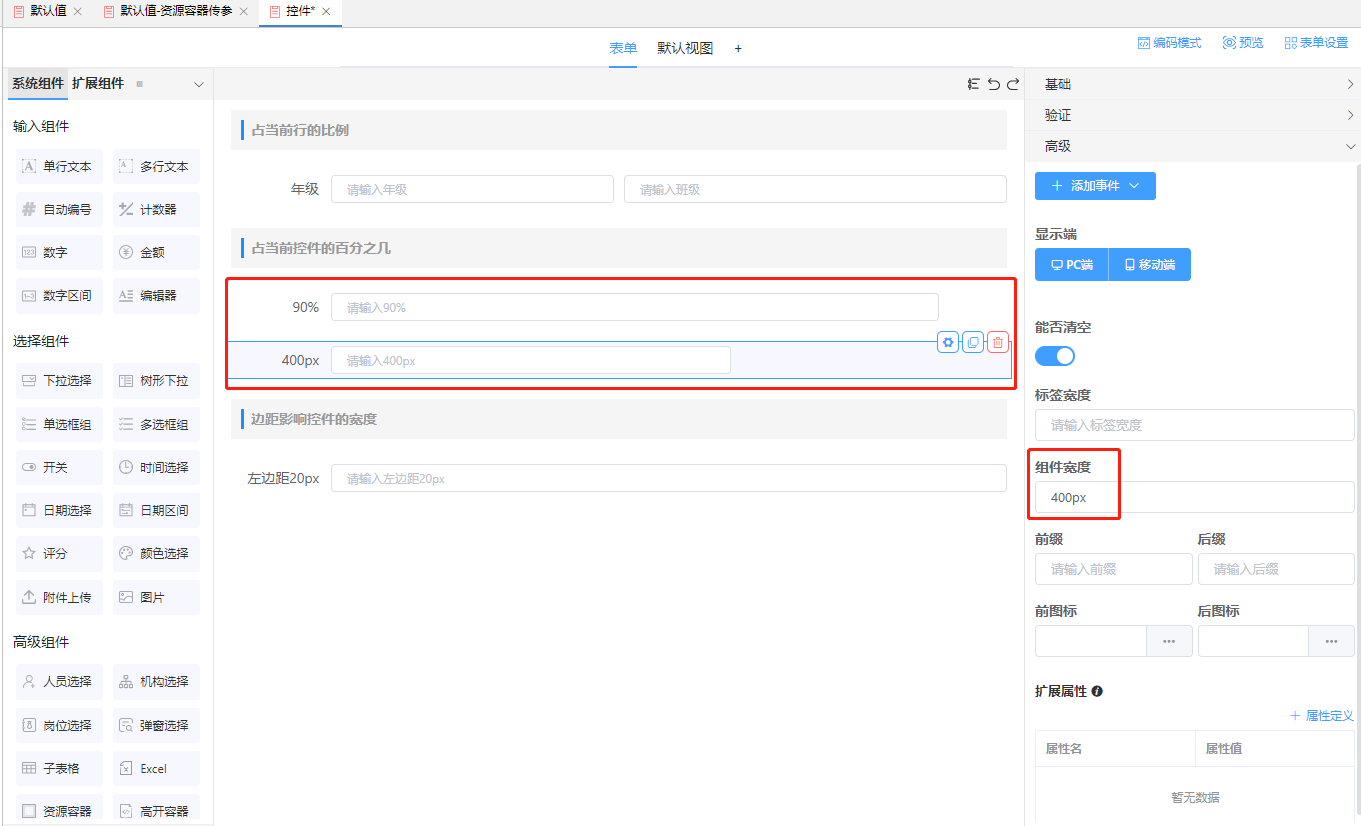This screenshot has width=1361, height=826.
Task: Click the 属性定义 link
Action: [1321, 716]
